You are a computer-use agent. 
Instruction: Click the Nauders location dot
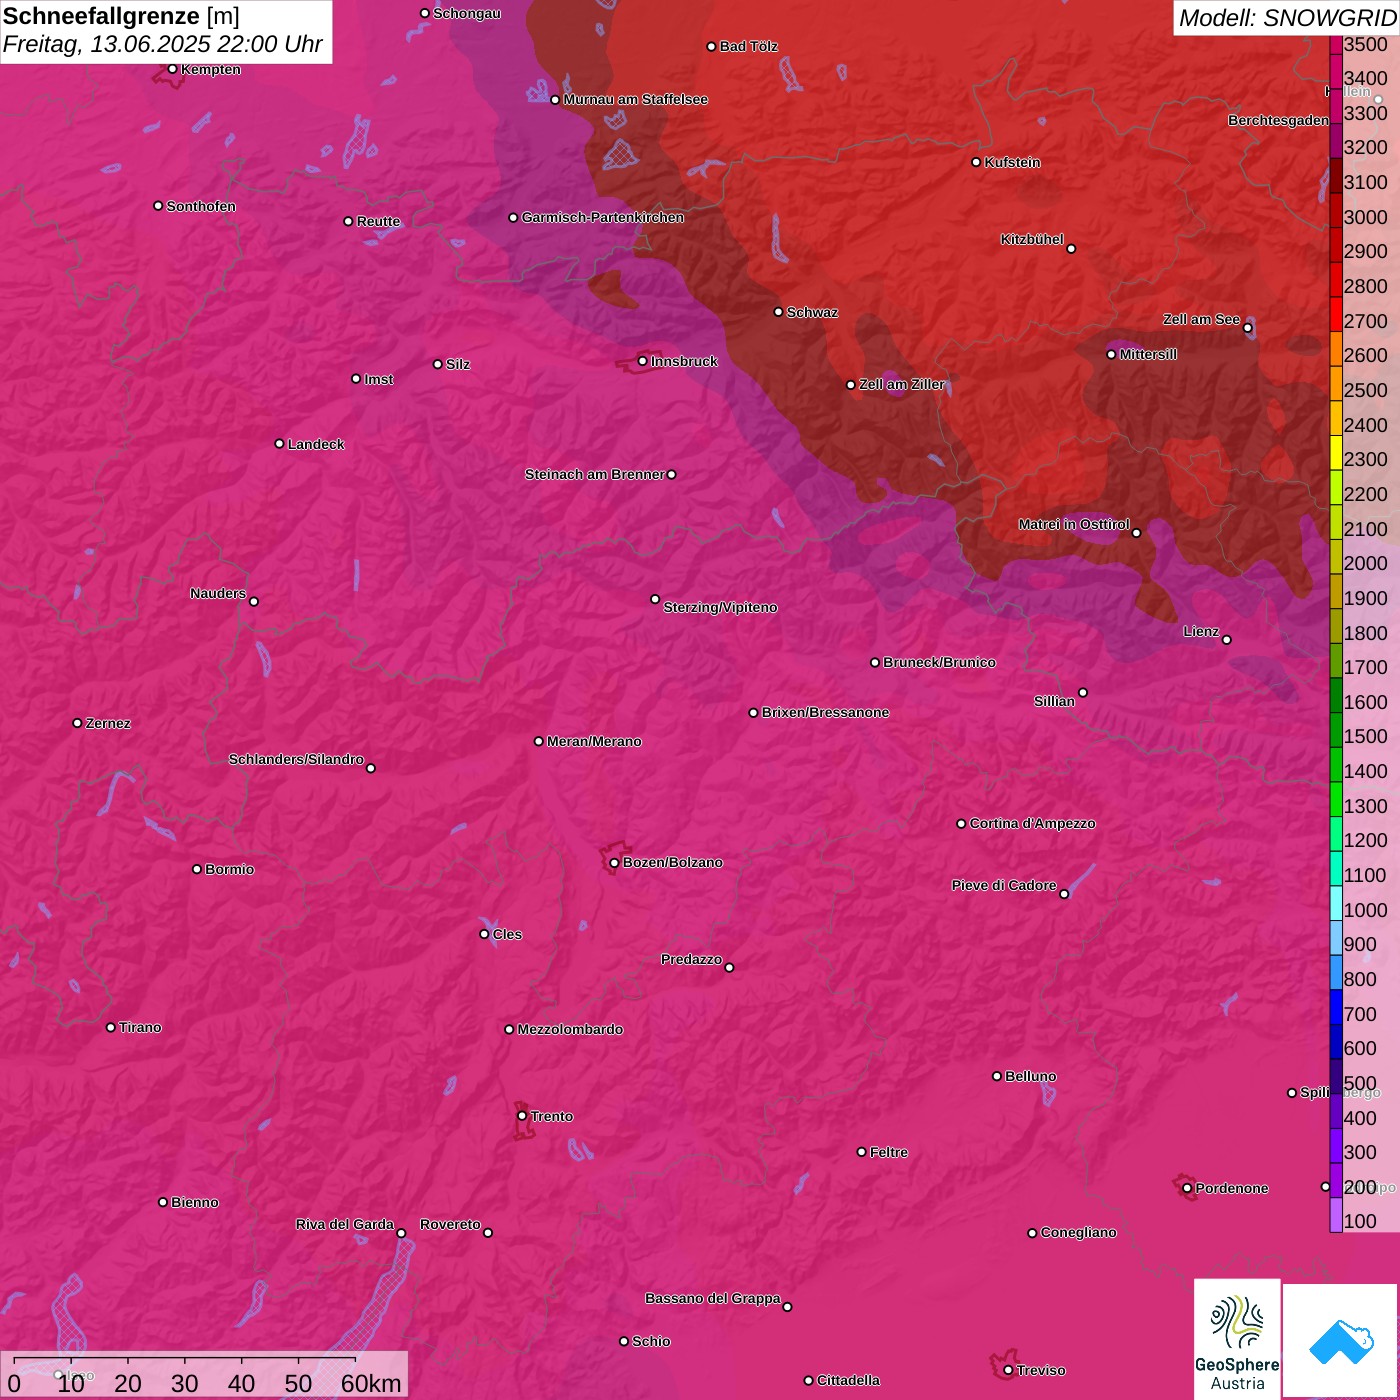[x=254, y=601]
